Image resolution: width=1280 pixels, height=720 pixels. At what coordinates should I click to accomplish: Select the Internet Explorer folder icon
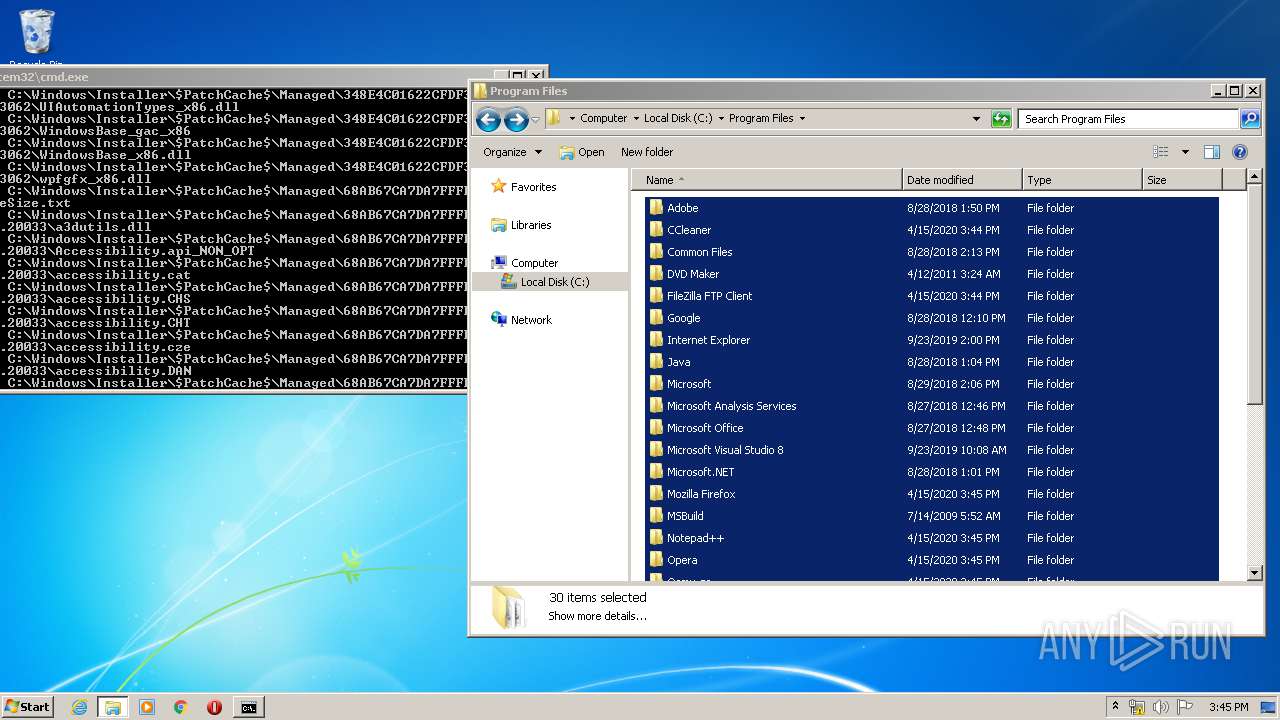656,340
